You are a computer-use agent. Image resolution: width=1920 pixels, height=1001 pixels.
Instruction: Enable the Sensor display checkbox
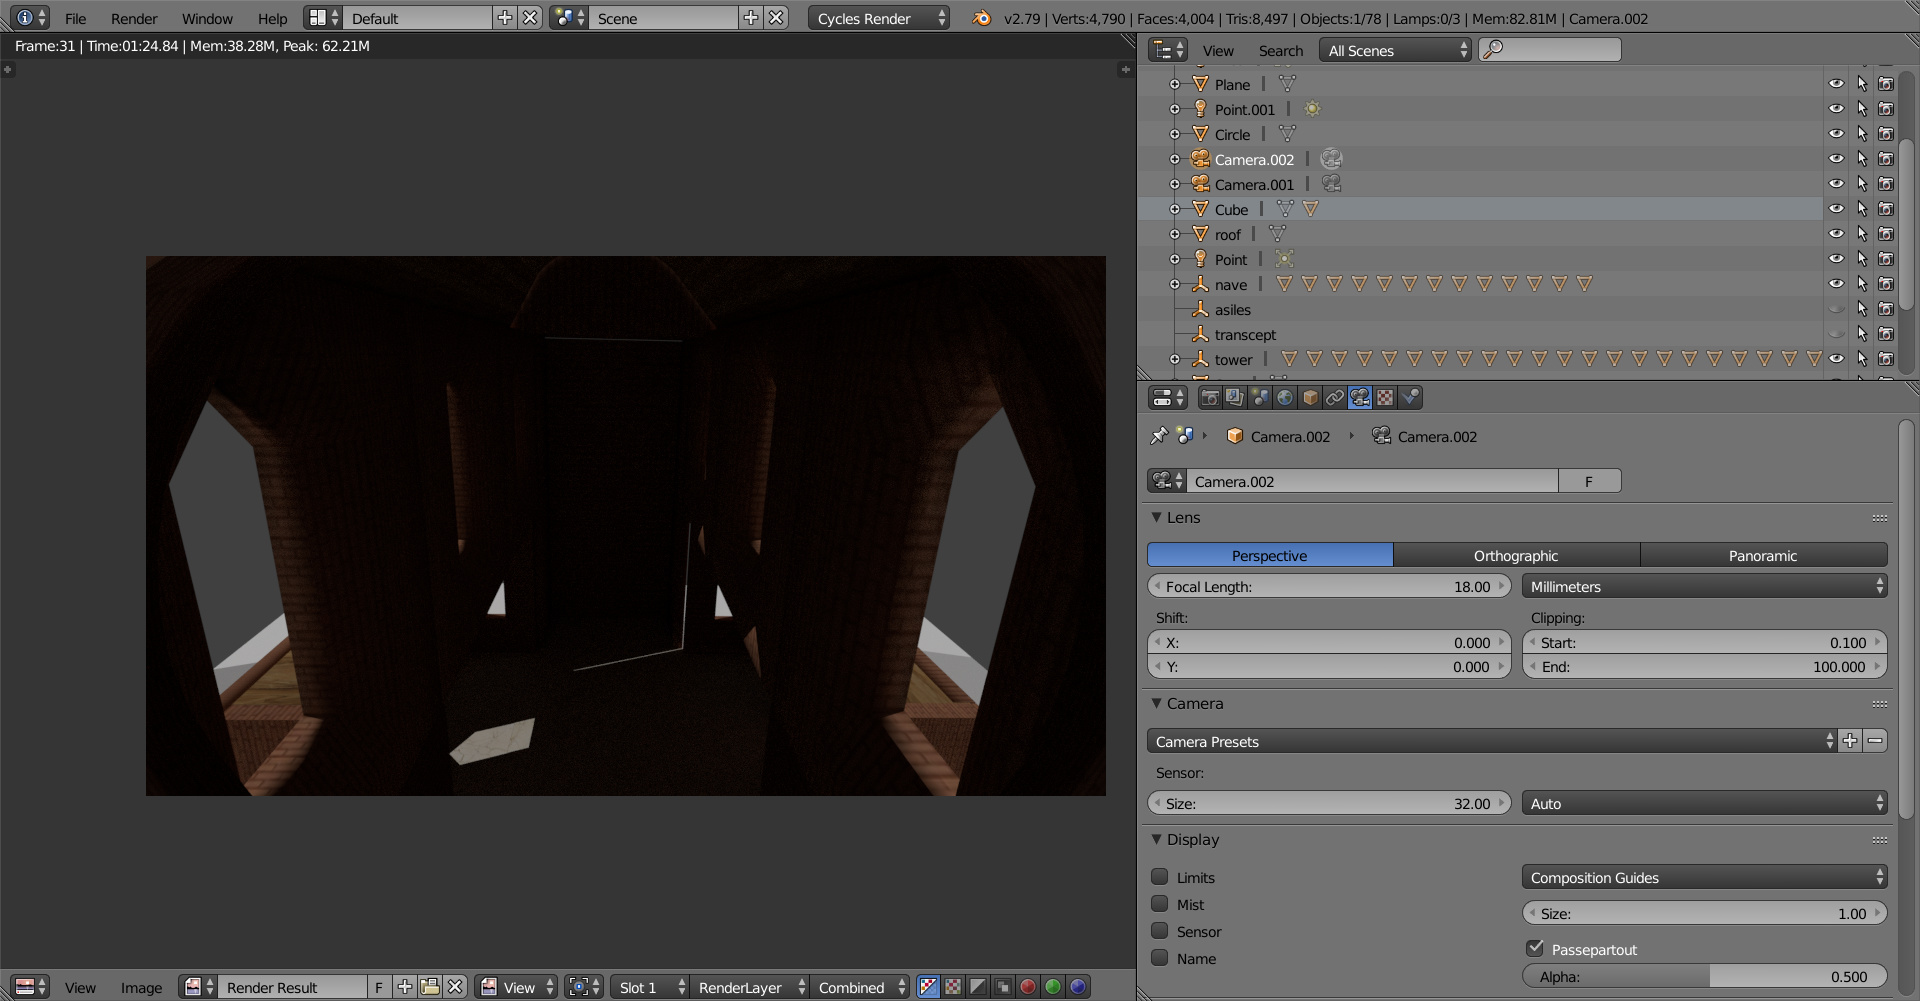1160,930
